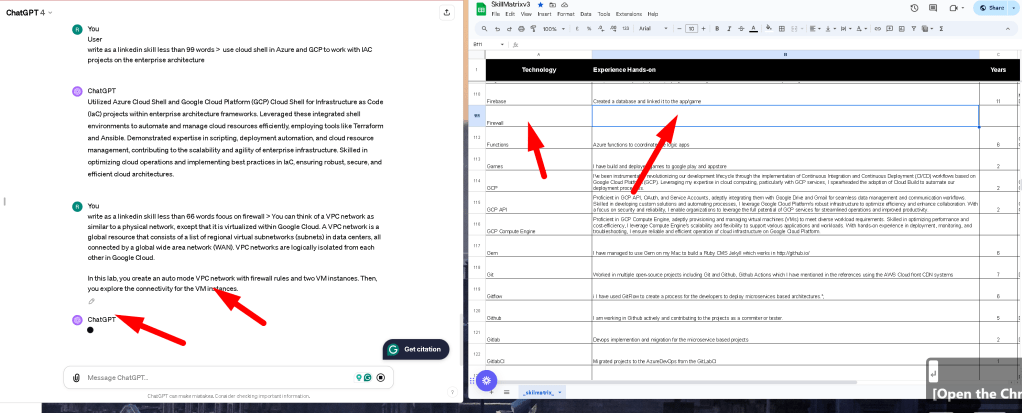1022x413 pixels.
Task: Click the Share button in Sheets
Action: click(993, 8)
